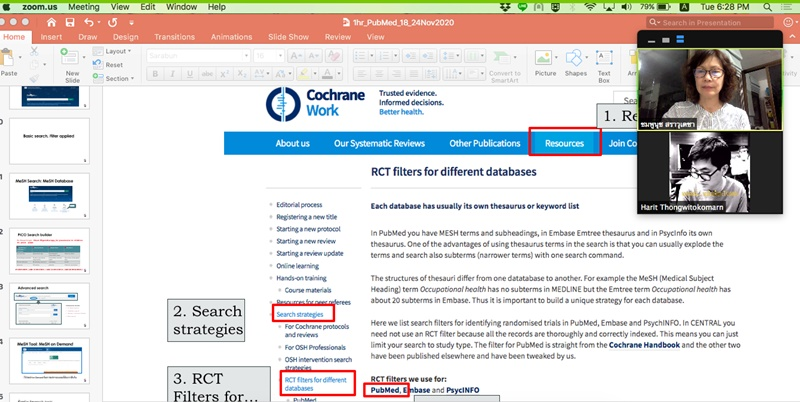Toggle italic formatting
The width and height of the screenshot is (800, 402).
pyautogui.click(x=172, y=74)
